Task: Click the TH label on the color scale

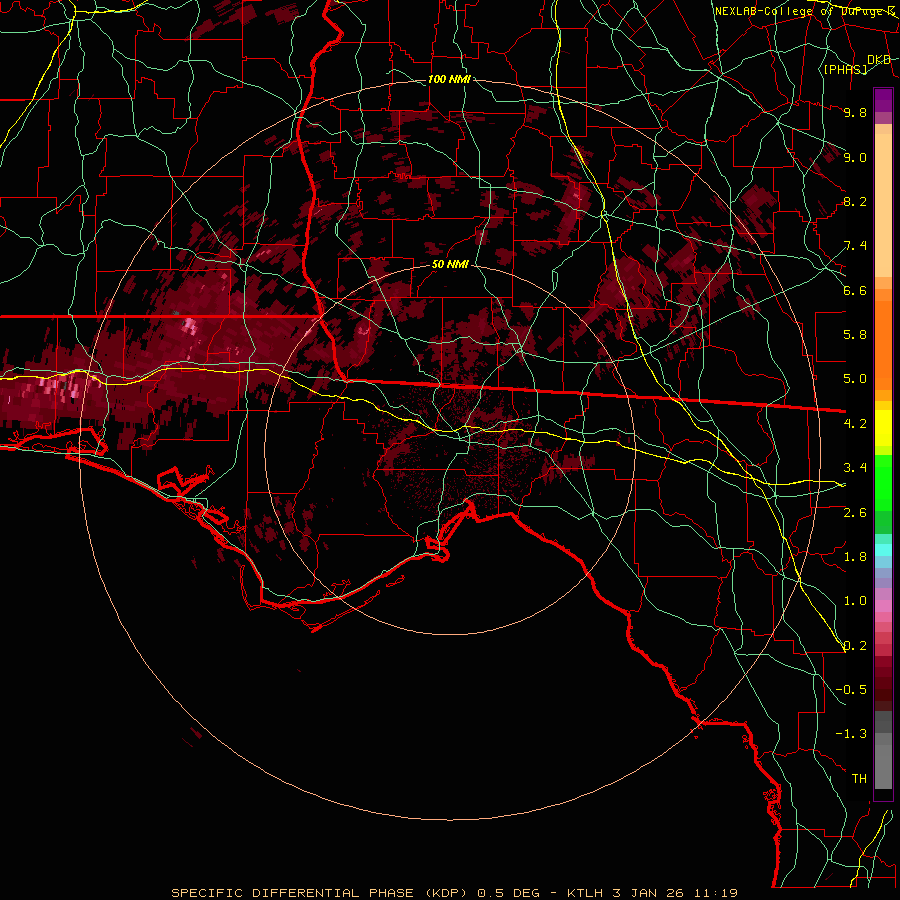Action: pos(859,779)
